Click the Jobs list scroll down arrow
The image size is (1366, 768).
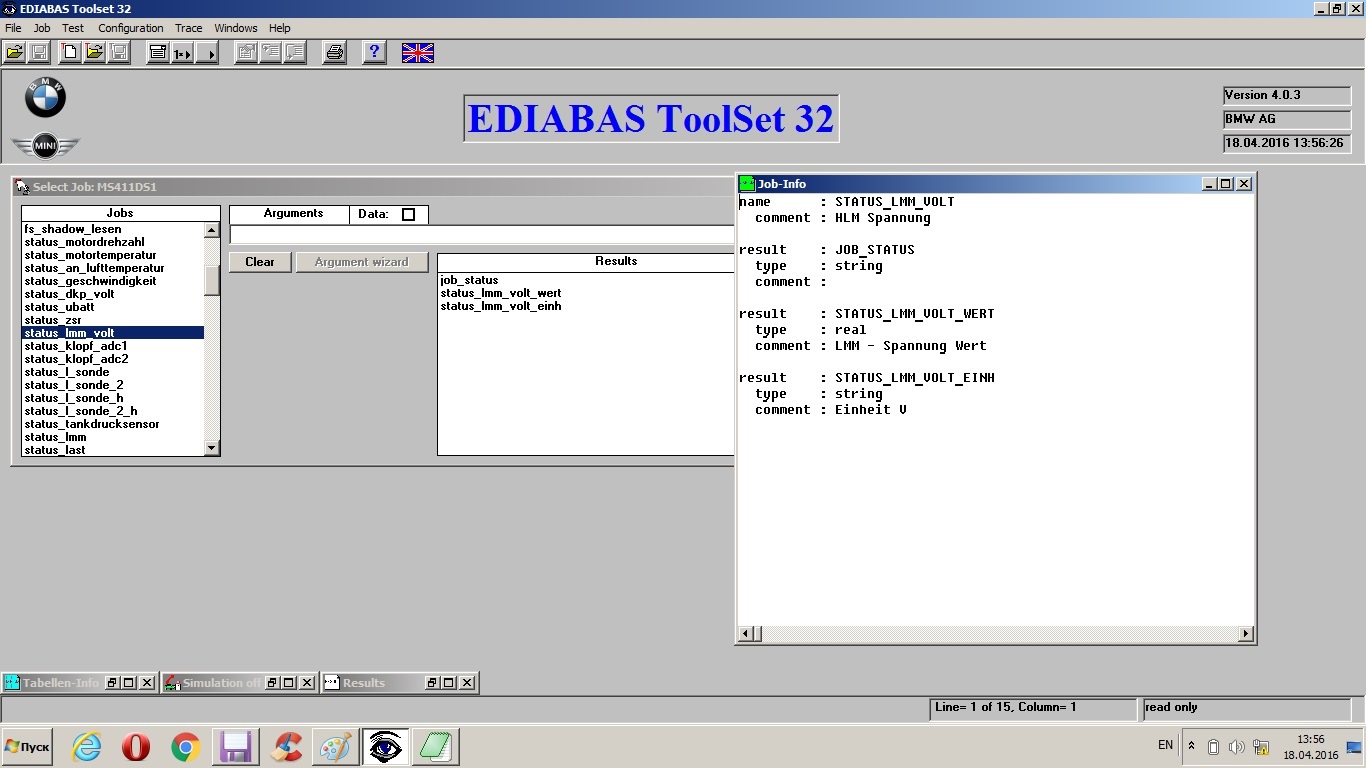click(211, 449)
